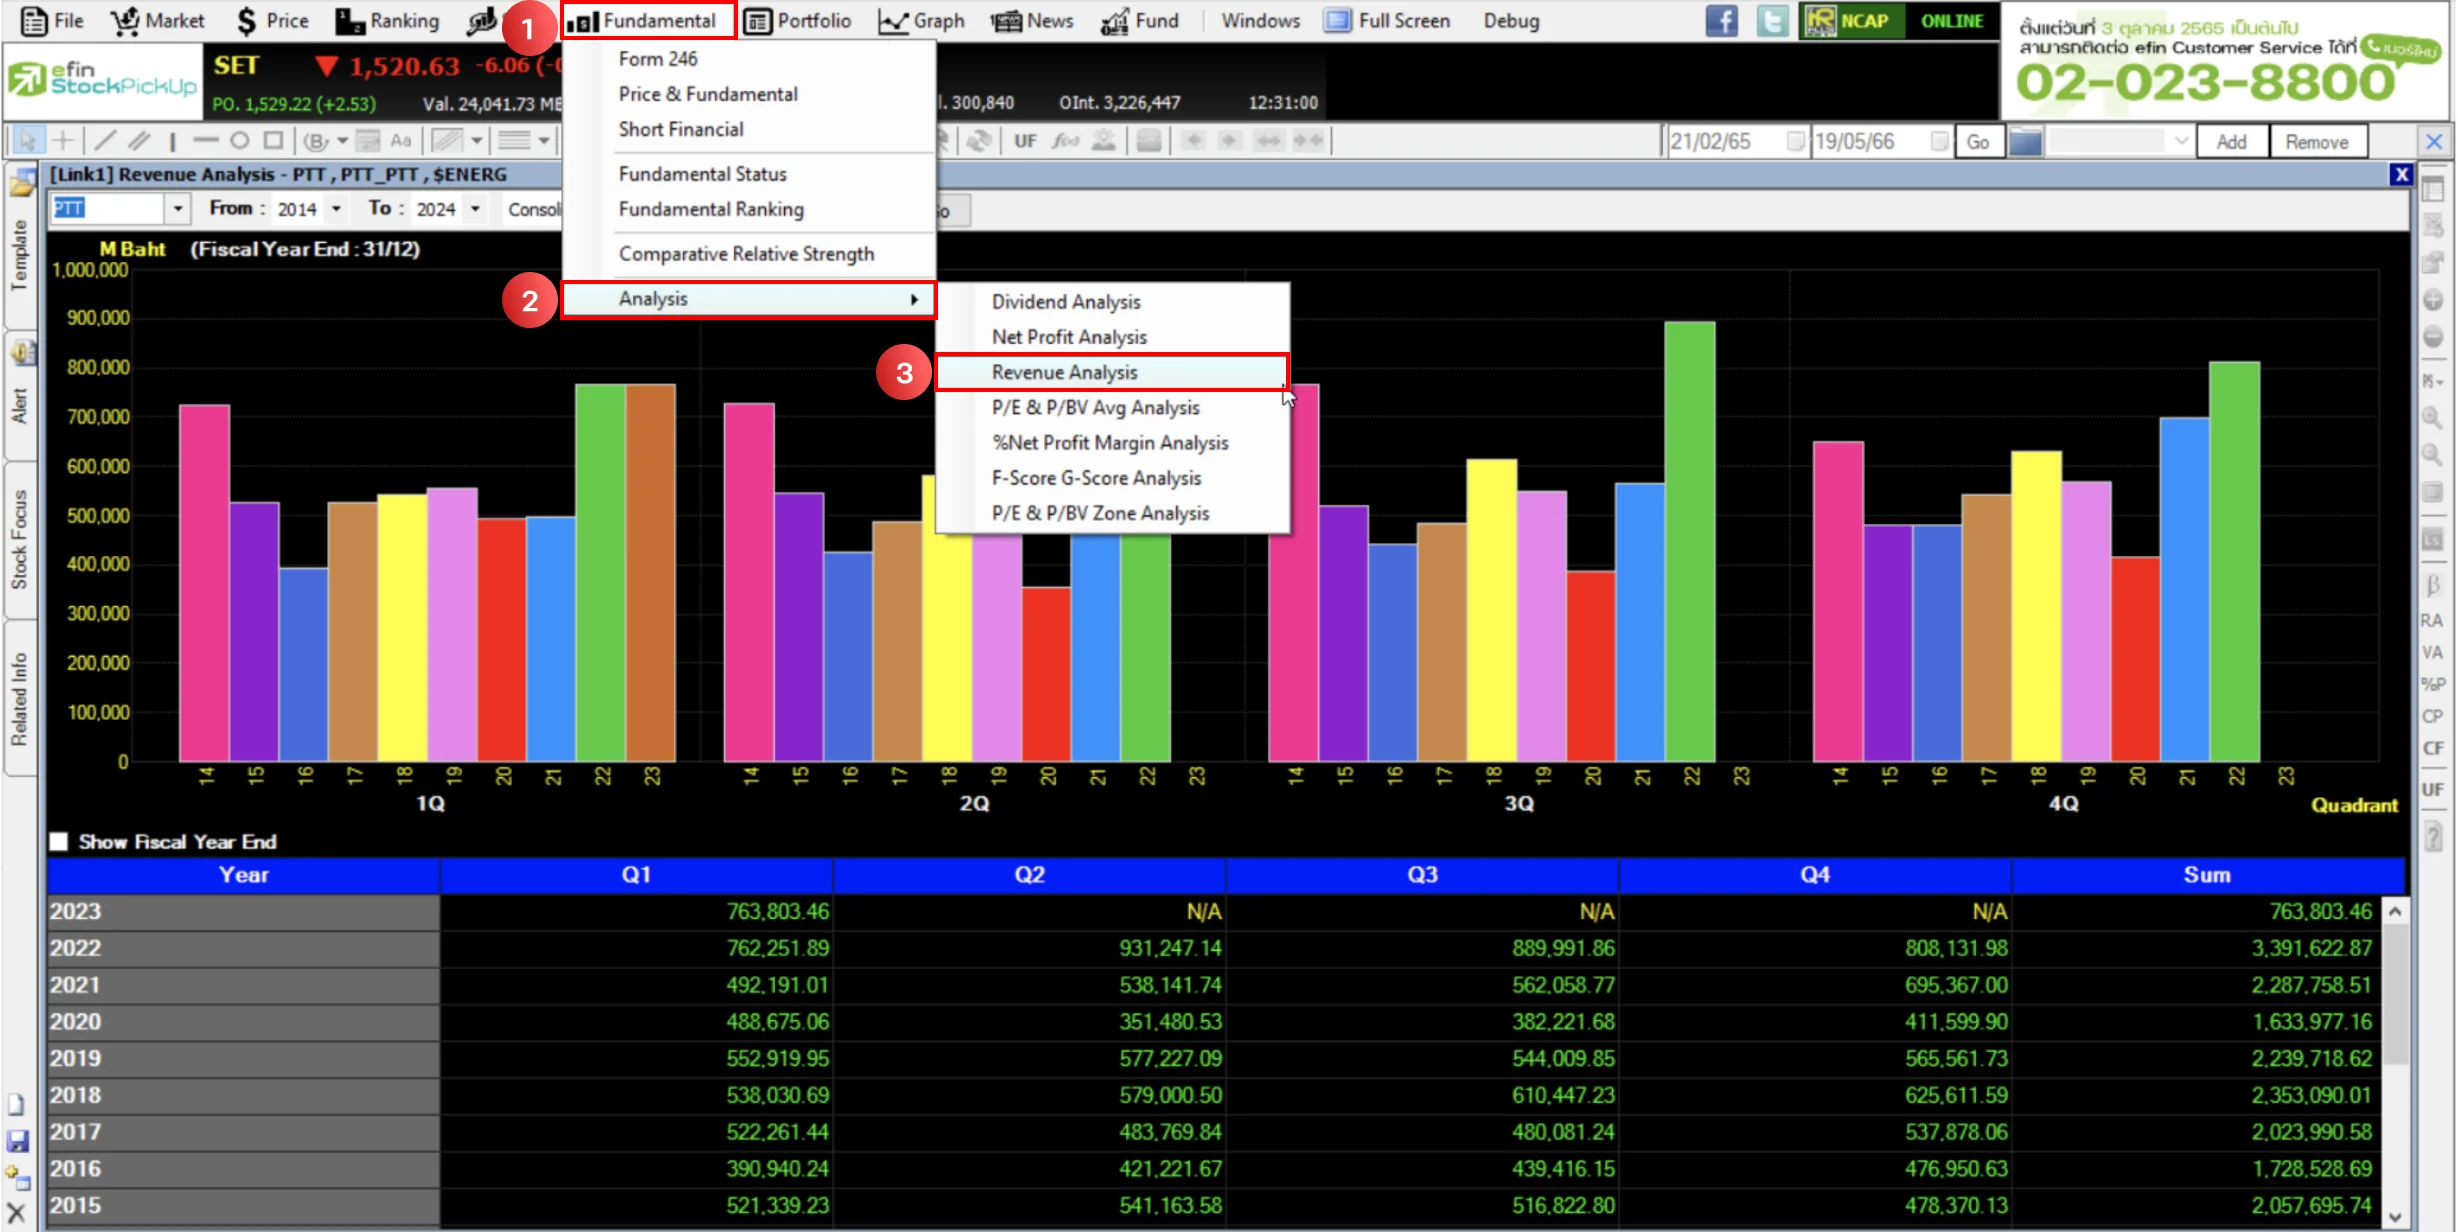
Task: Click the save disk icon in left sidebar
Action: click(17, 1141)
